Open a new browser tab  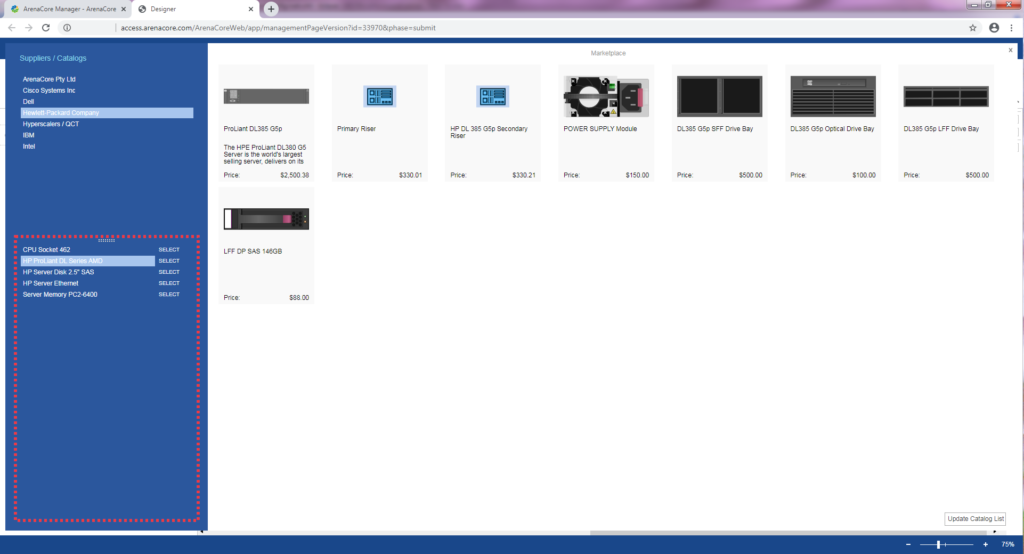271,9
